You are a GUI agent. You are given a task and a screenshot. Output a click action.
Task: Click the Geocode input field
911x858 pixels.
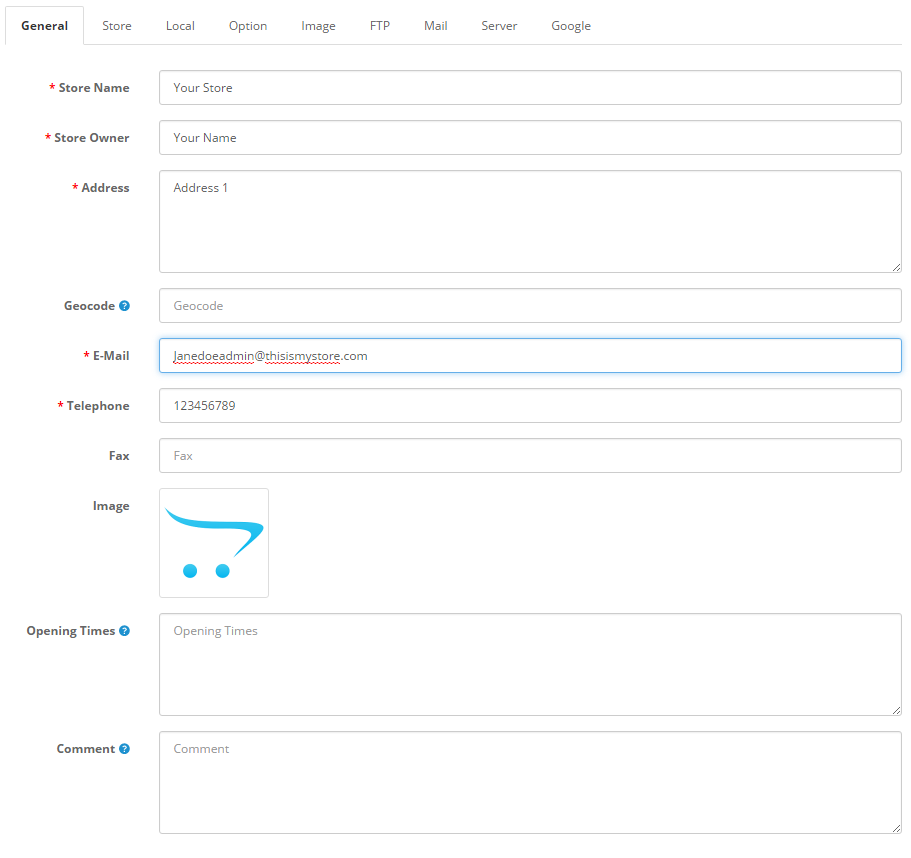coord(530,306)
